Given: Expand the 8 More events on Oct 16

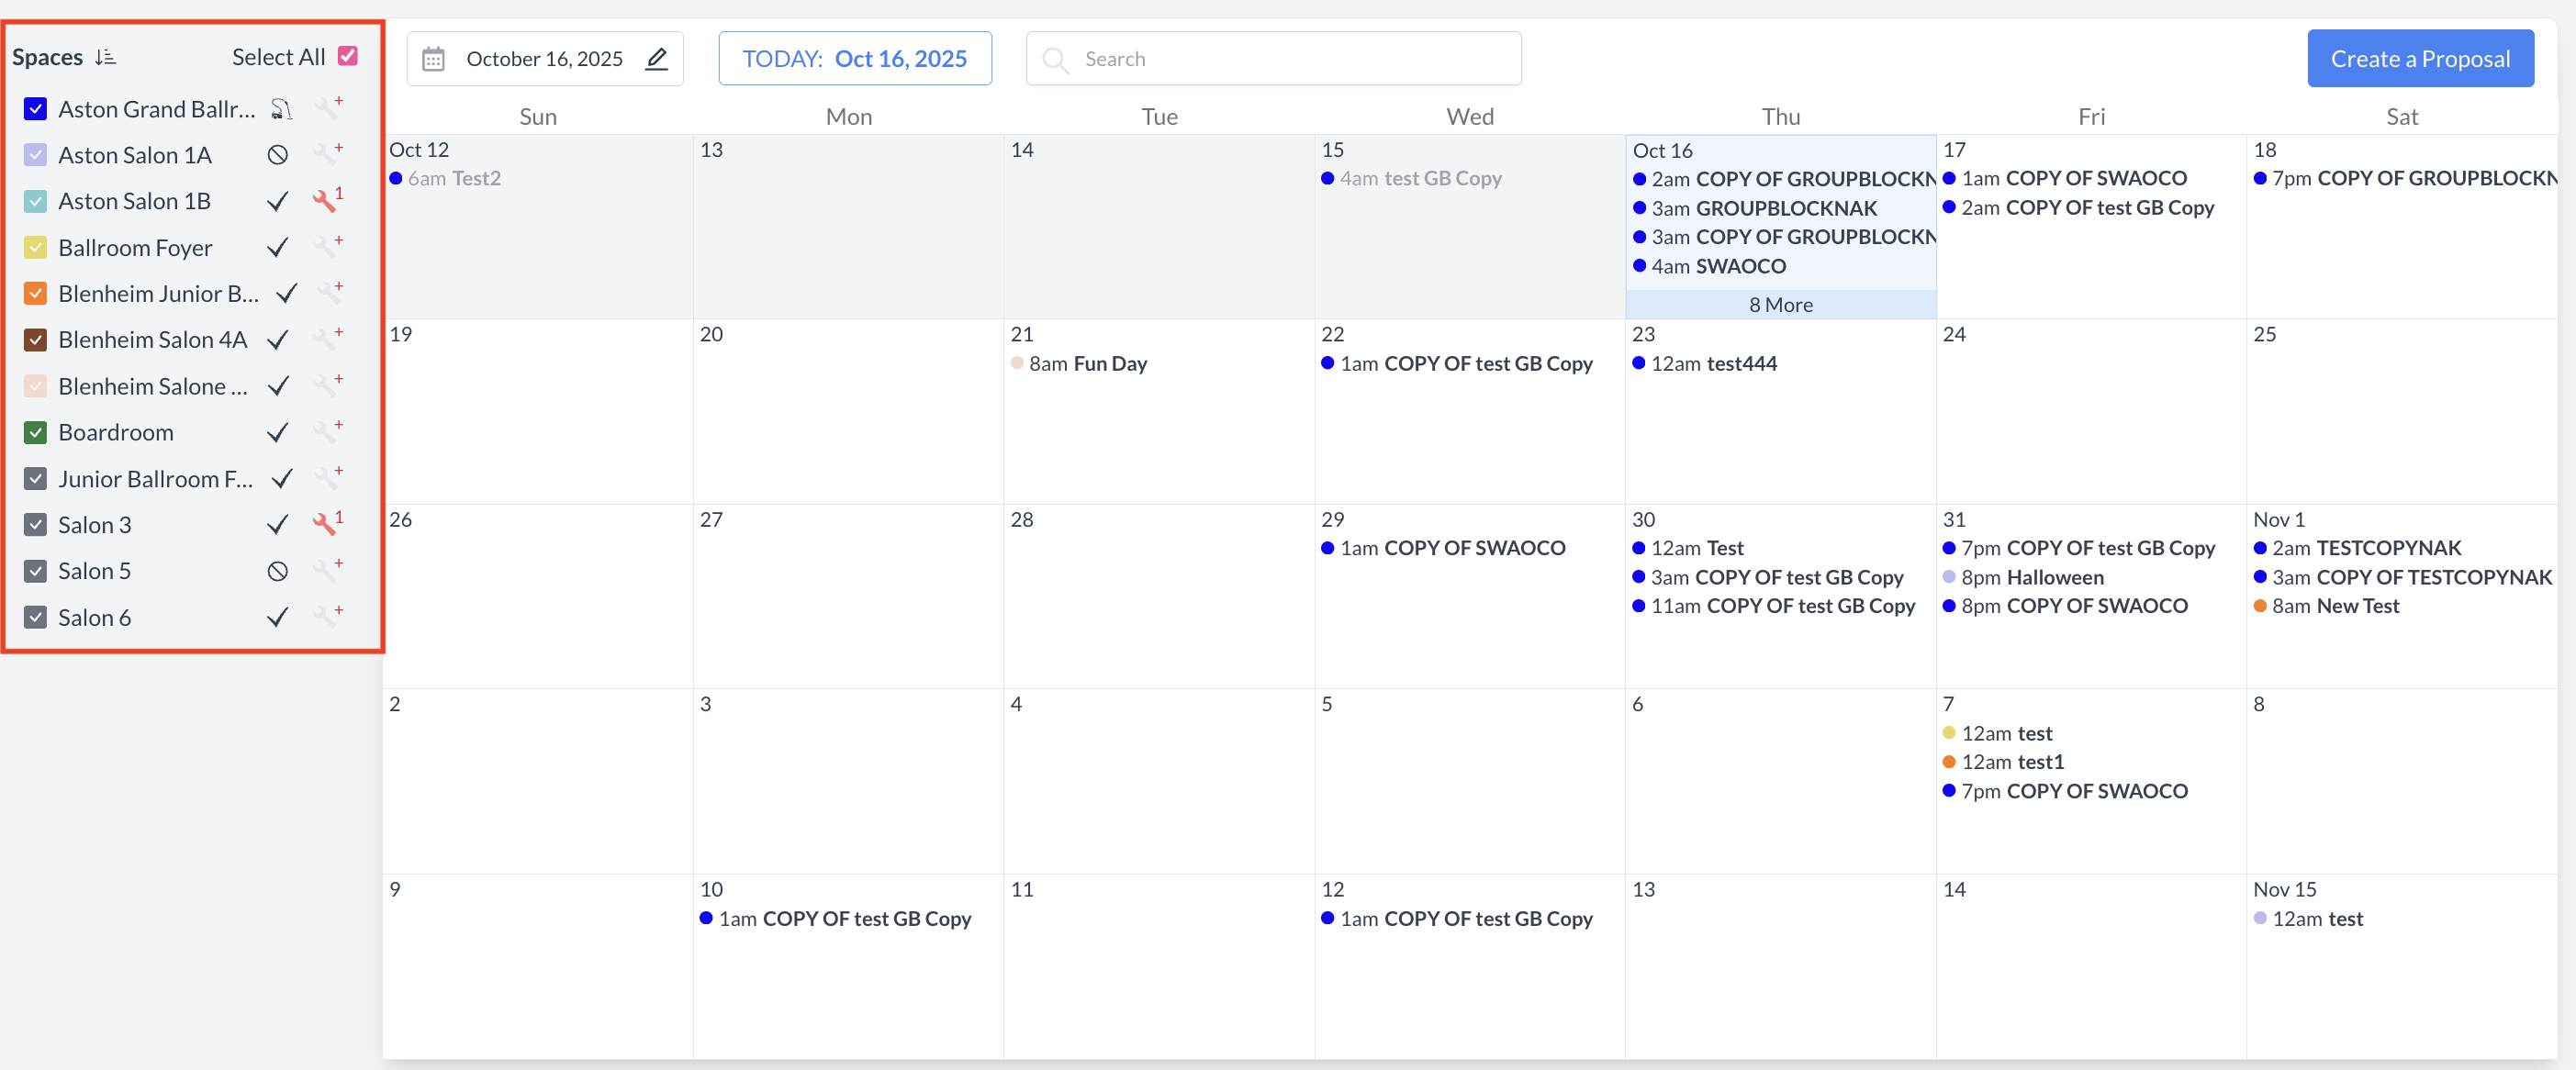Looking at the screenshot, I should pos(1780,304).
